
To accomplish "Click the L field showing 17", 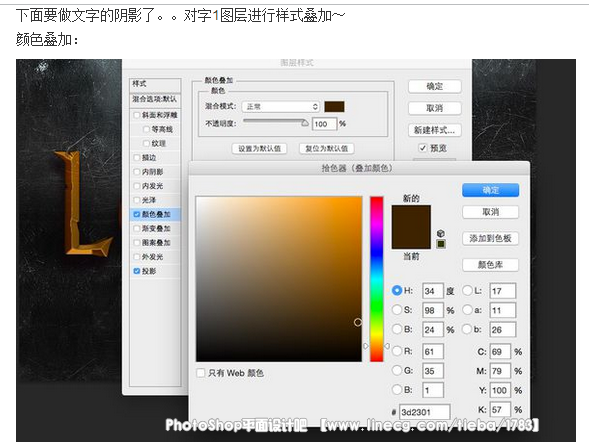I will [503, 291].
